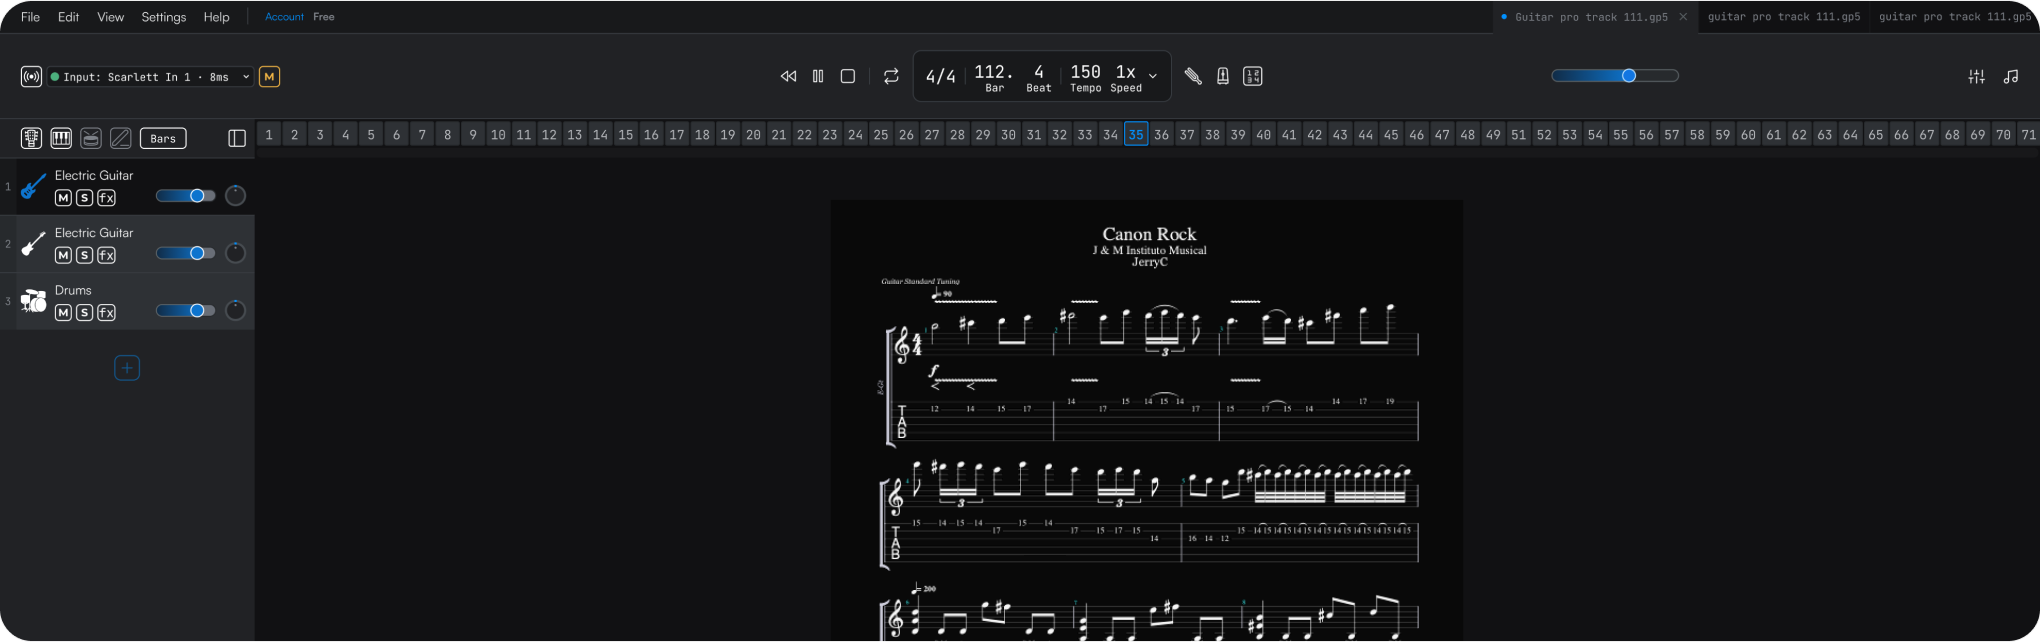This screenshot has width=2040, height=642.
Task: Select the Drums track kit icon
Action: coord(33,300)
